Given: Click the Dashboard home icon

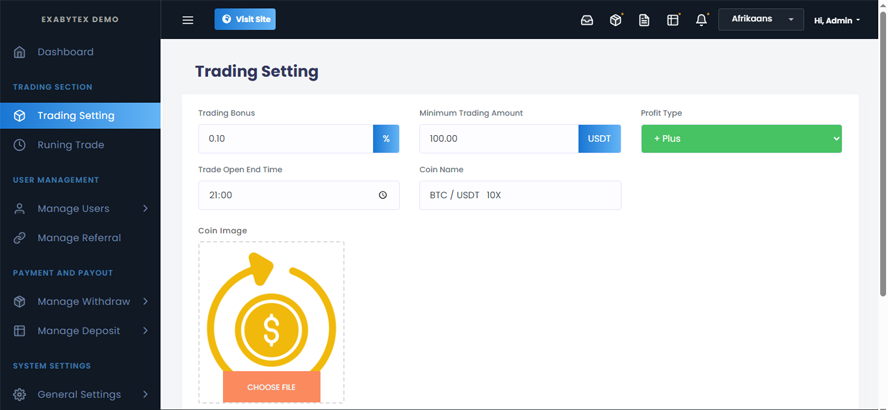Looking at the screenshot, I should tap(19, 52).
